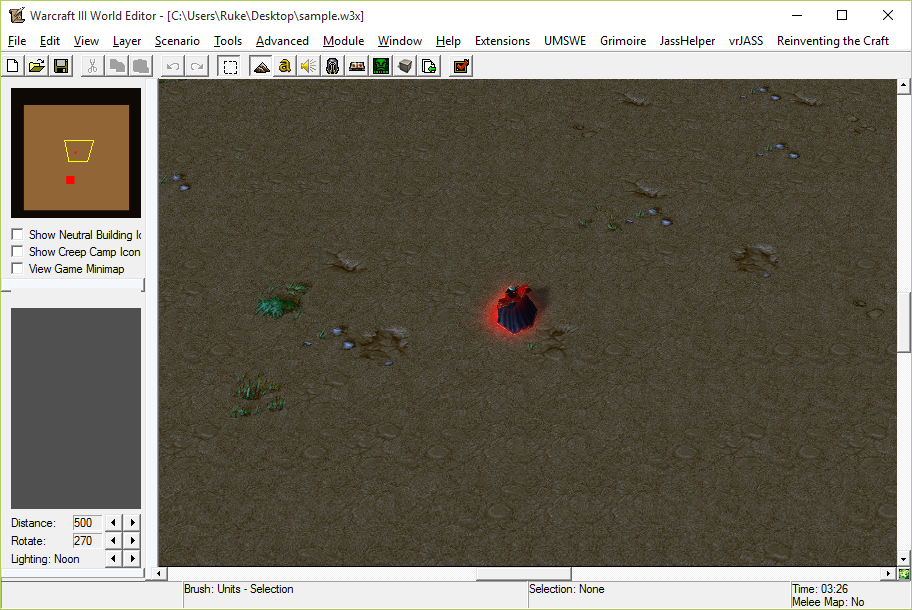The height and width of the screenshot is (610, 912).
Task: Open the Module menu
Action: pos(344,41)
